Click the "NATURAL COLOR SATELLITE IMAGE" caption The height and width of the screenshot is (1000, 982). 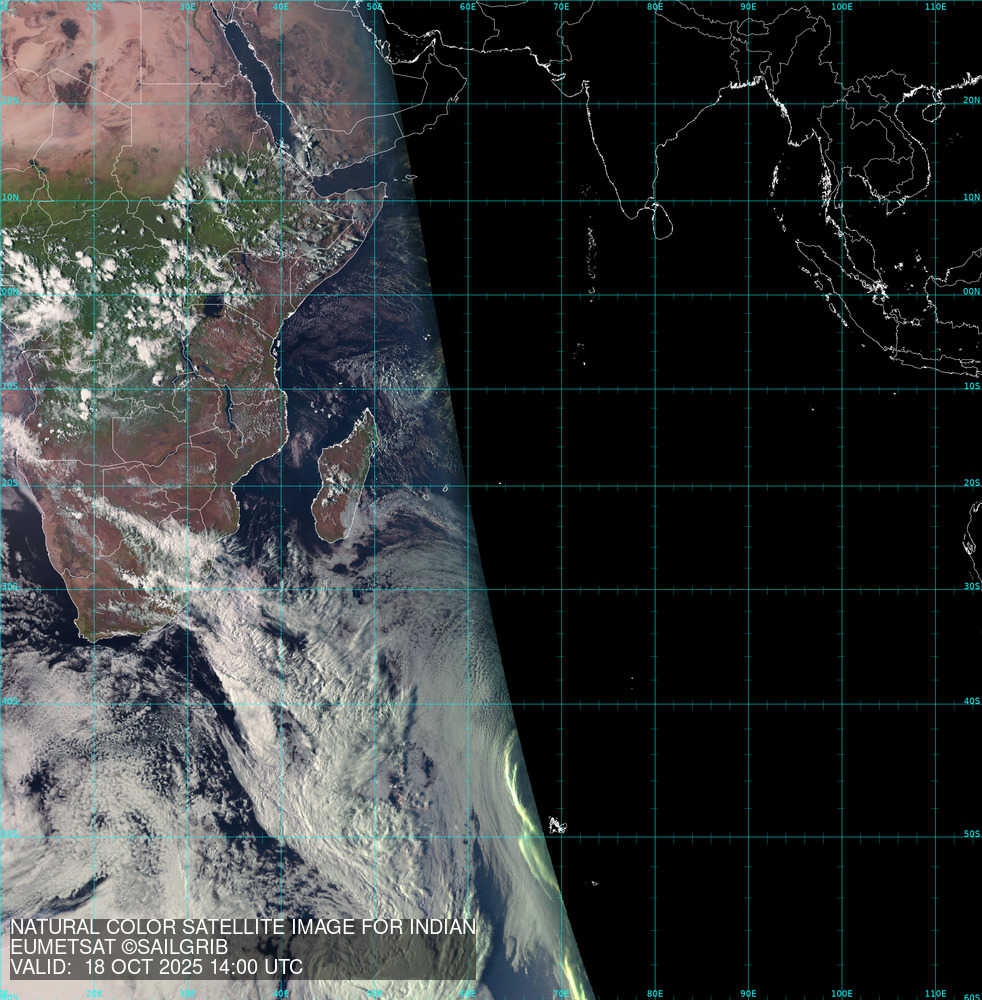point(242,927)
